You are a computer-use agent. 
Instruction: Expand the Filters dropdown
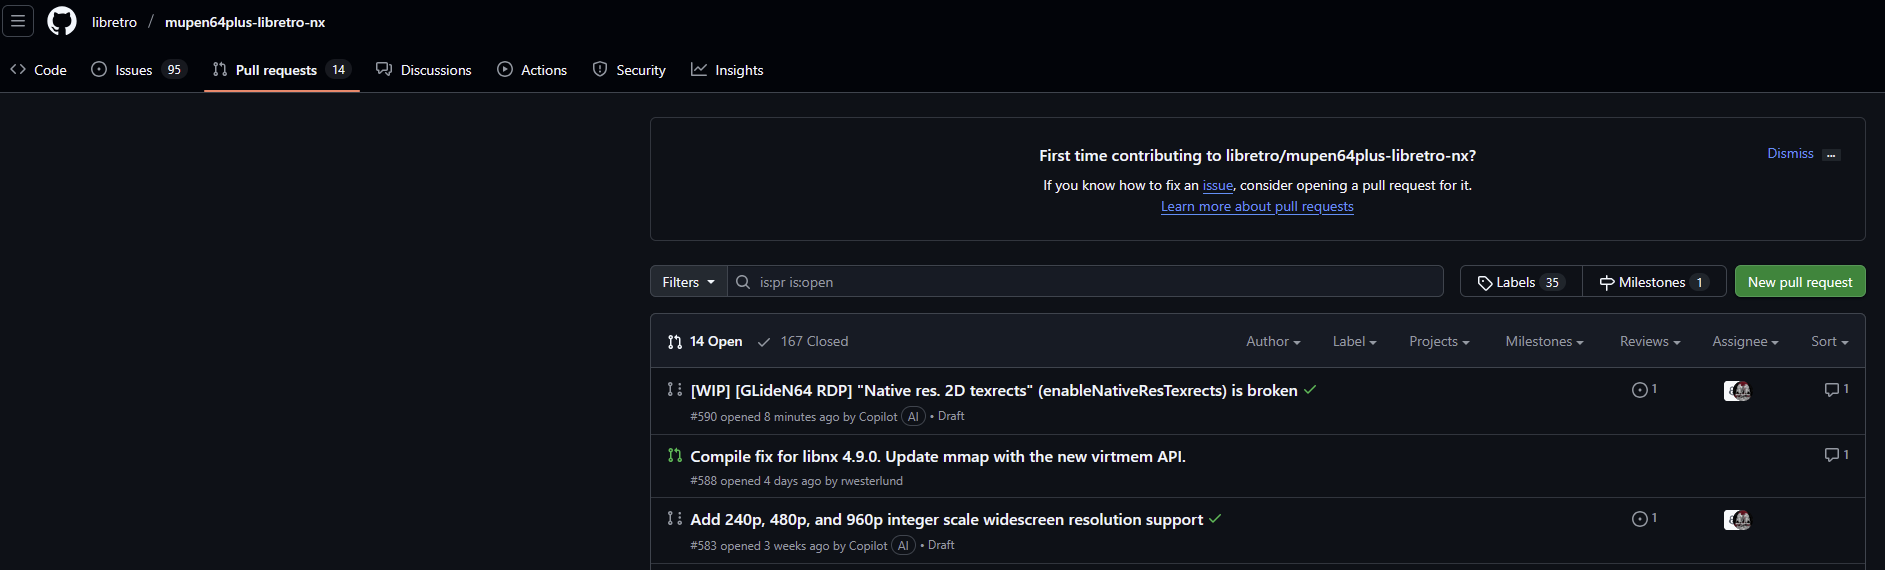point(688,282)
